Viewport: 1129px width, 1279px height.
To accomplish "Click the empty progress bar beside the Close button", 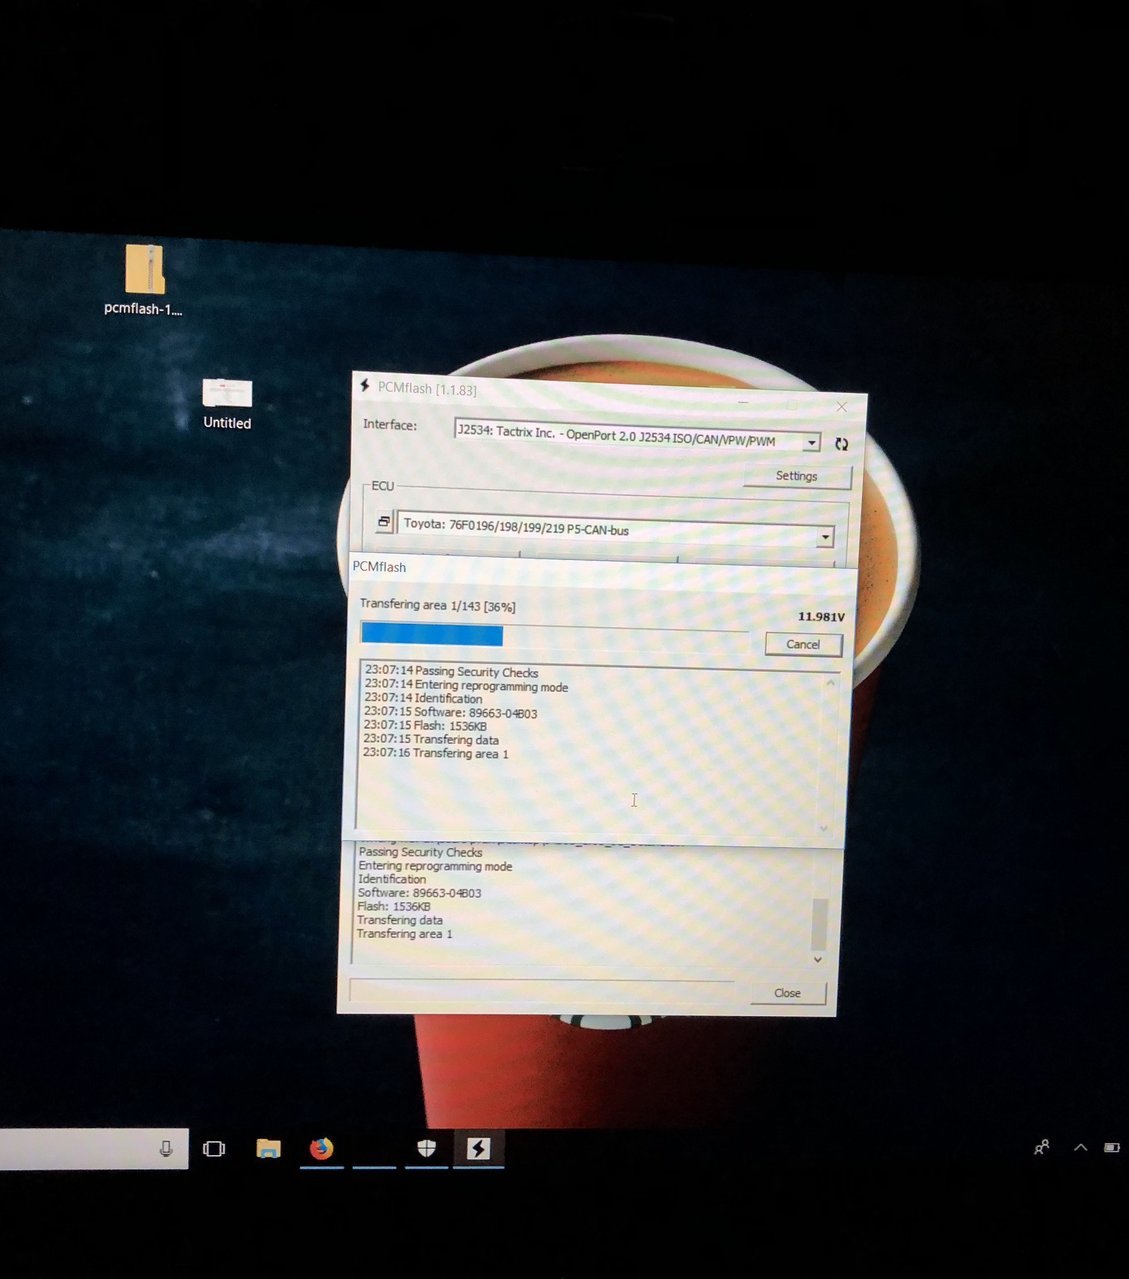I will click(x=542, y=989).
